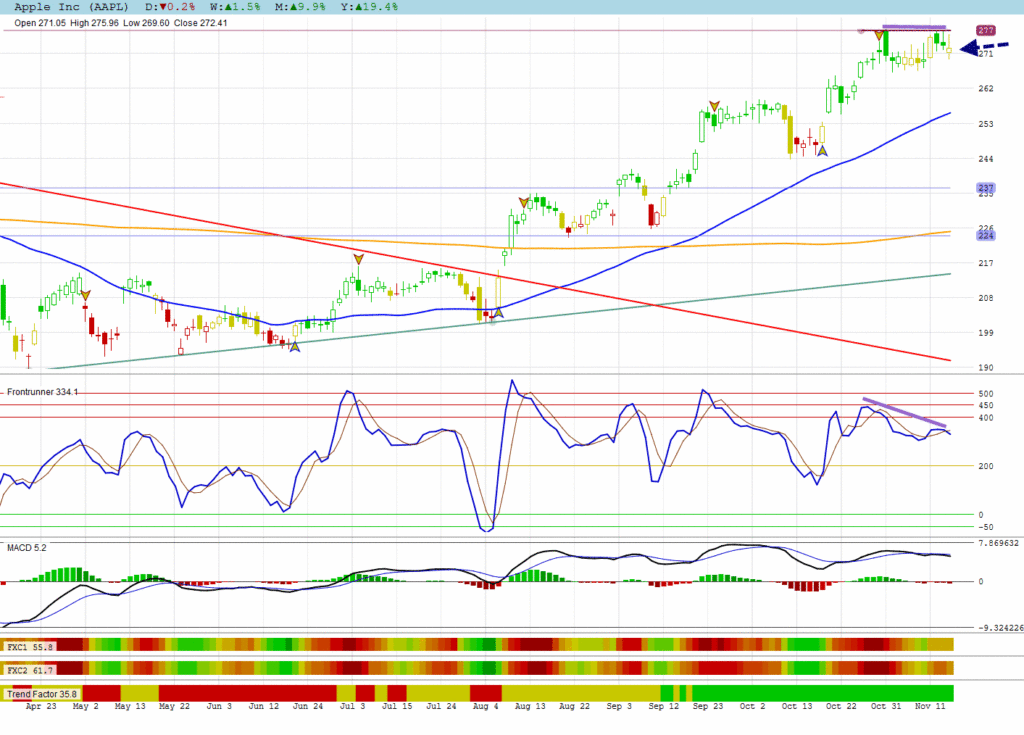Click the MACD 5.2 indicator label
1024x735 pixels.
click(26, 547)
